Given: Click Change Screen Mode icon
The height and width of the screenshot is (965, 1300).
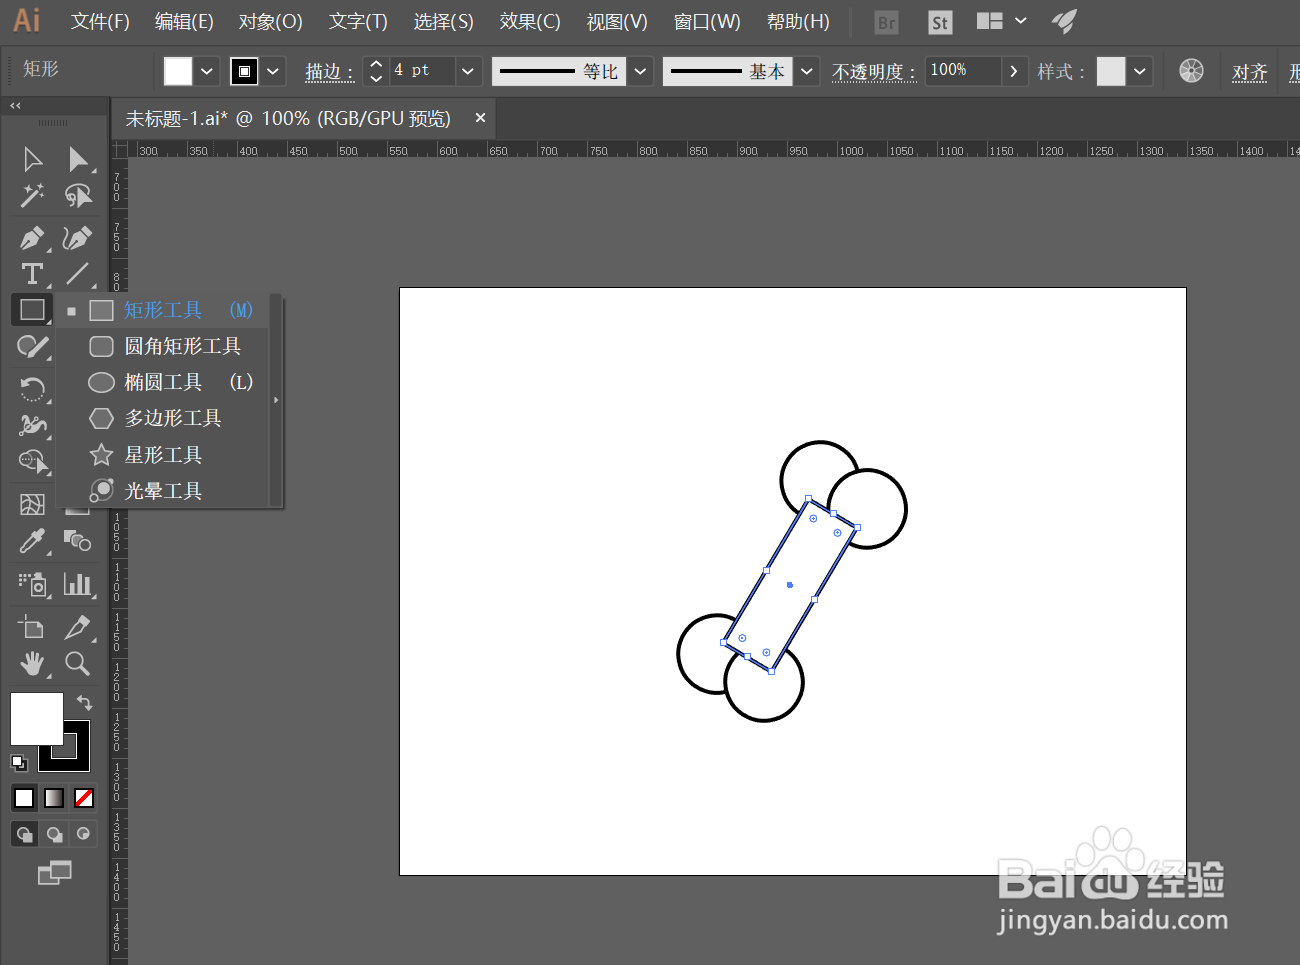Looking at the screenshot, I should point(55,872).
